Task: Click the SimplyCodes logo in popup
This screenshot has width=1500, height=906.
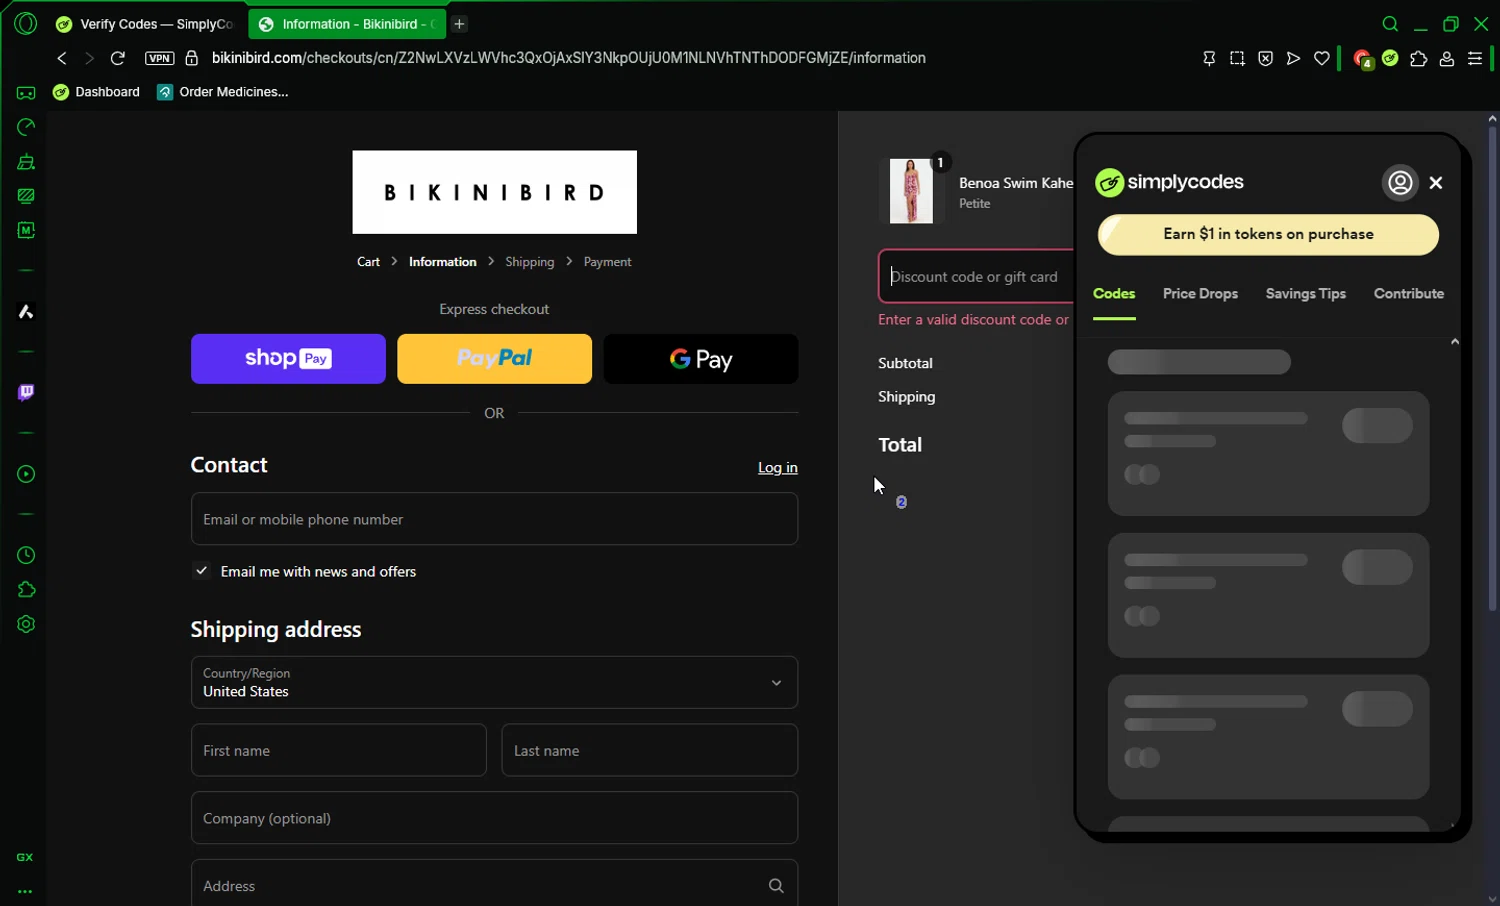Action: 1169,182
